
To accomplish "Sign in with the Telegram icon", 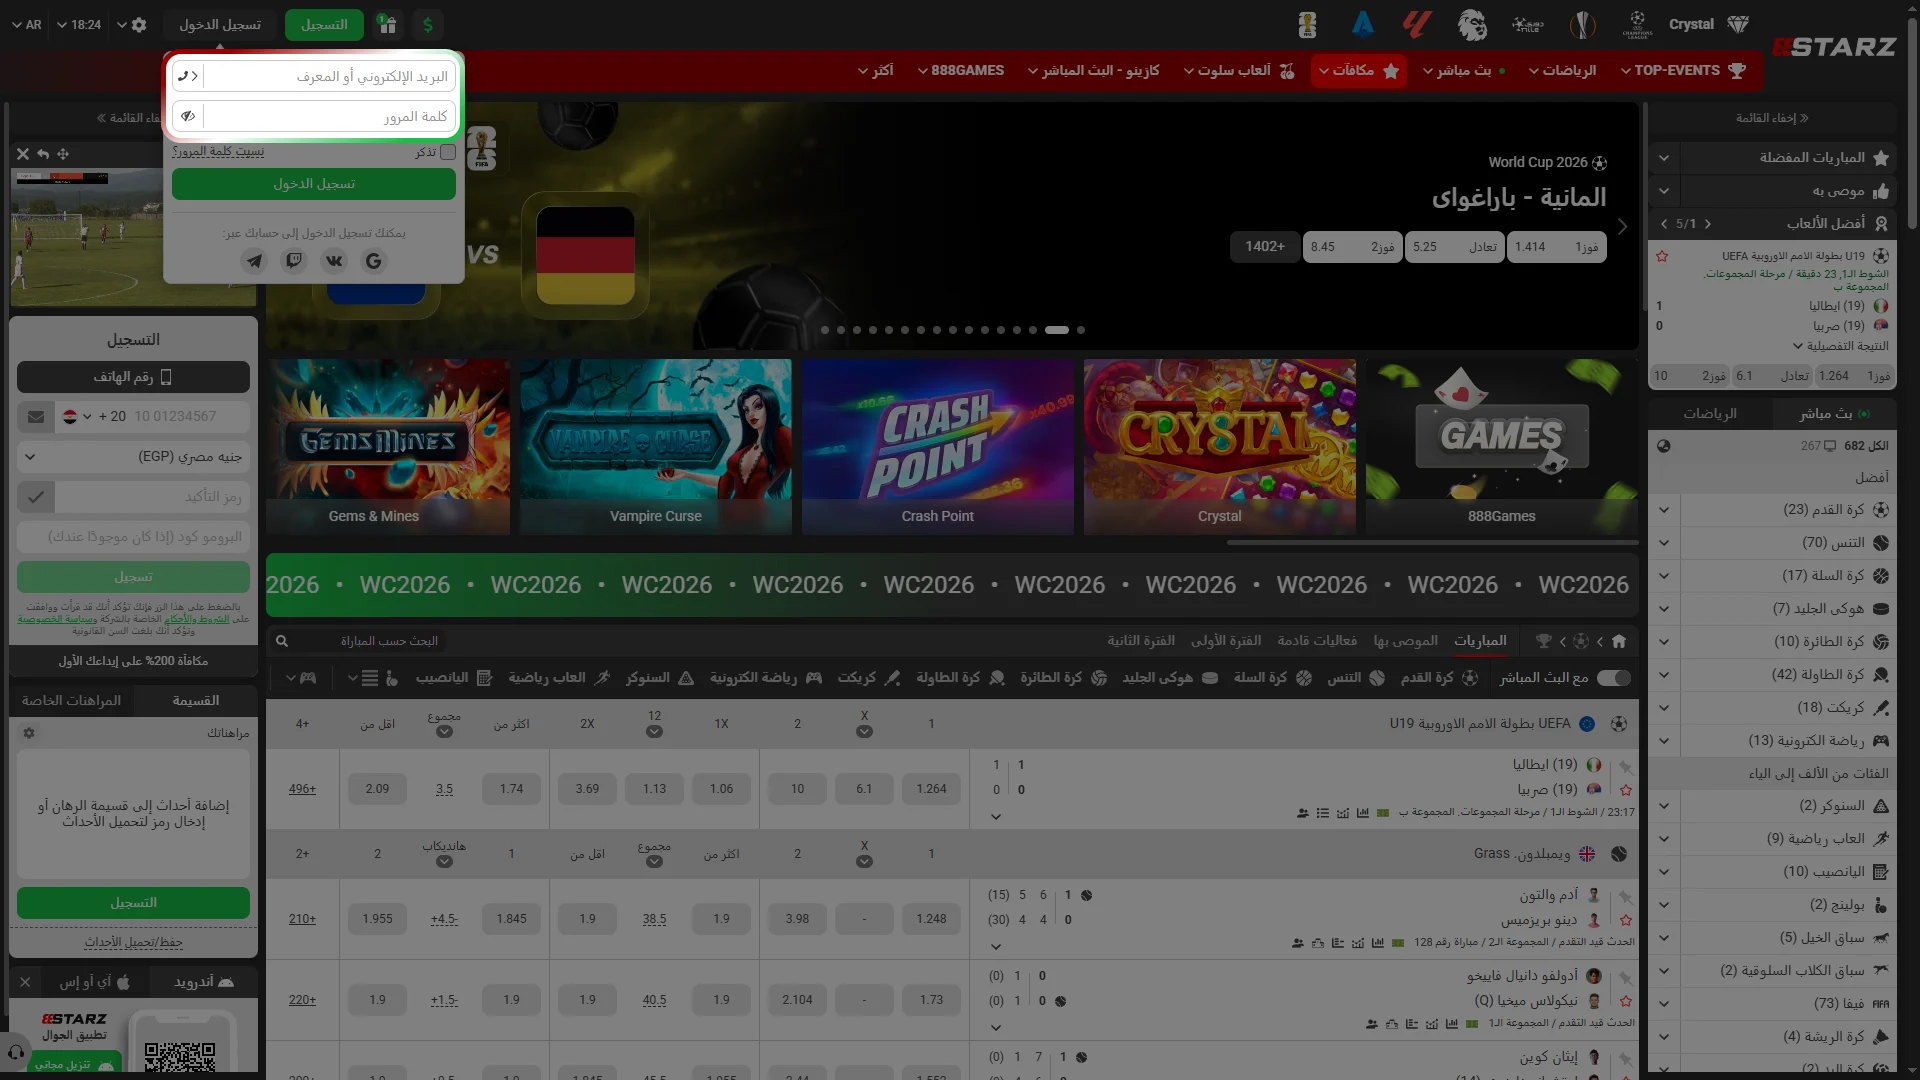I will click(254, 261).
